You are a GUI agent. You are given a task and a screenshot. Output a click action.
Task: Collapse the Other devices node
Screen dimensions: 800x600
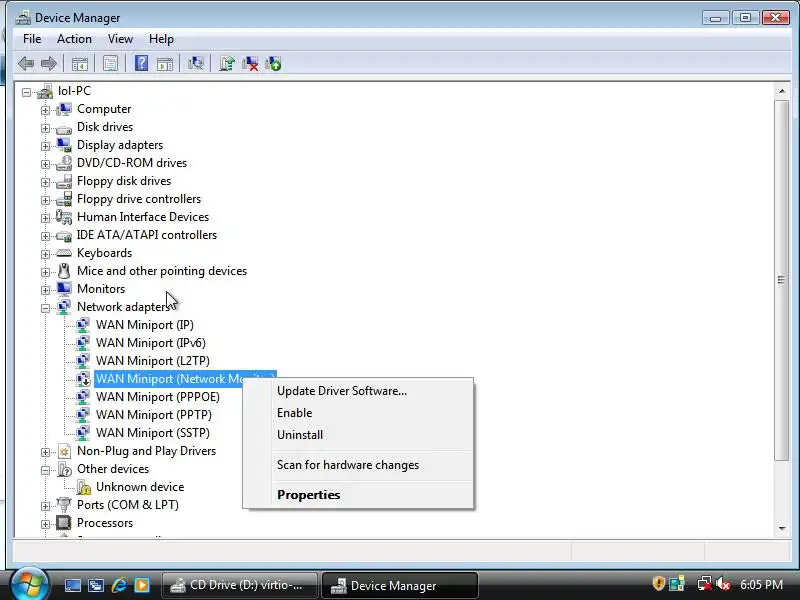pos(45,470)
